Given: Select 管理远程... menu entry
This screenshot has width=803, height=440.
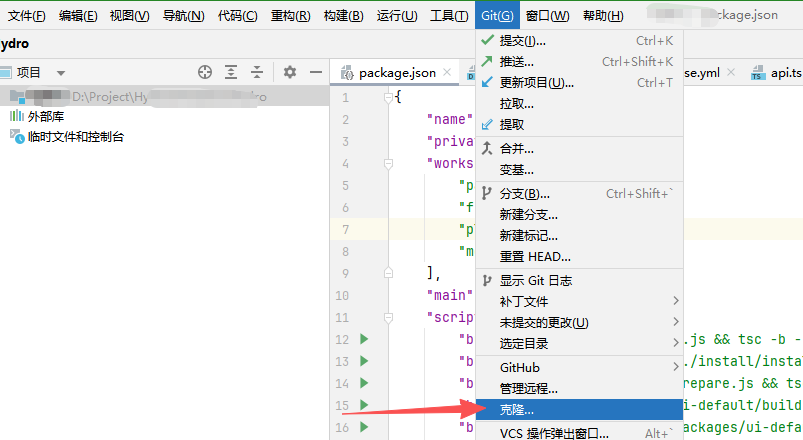Looking at the screenshot, I should pyautogui.click(x=579, y=389).
